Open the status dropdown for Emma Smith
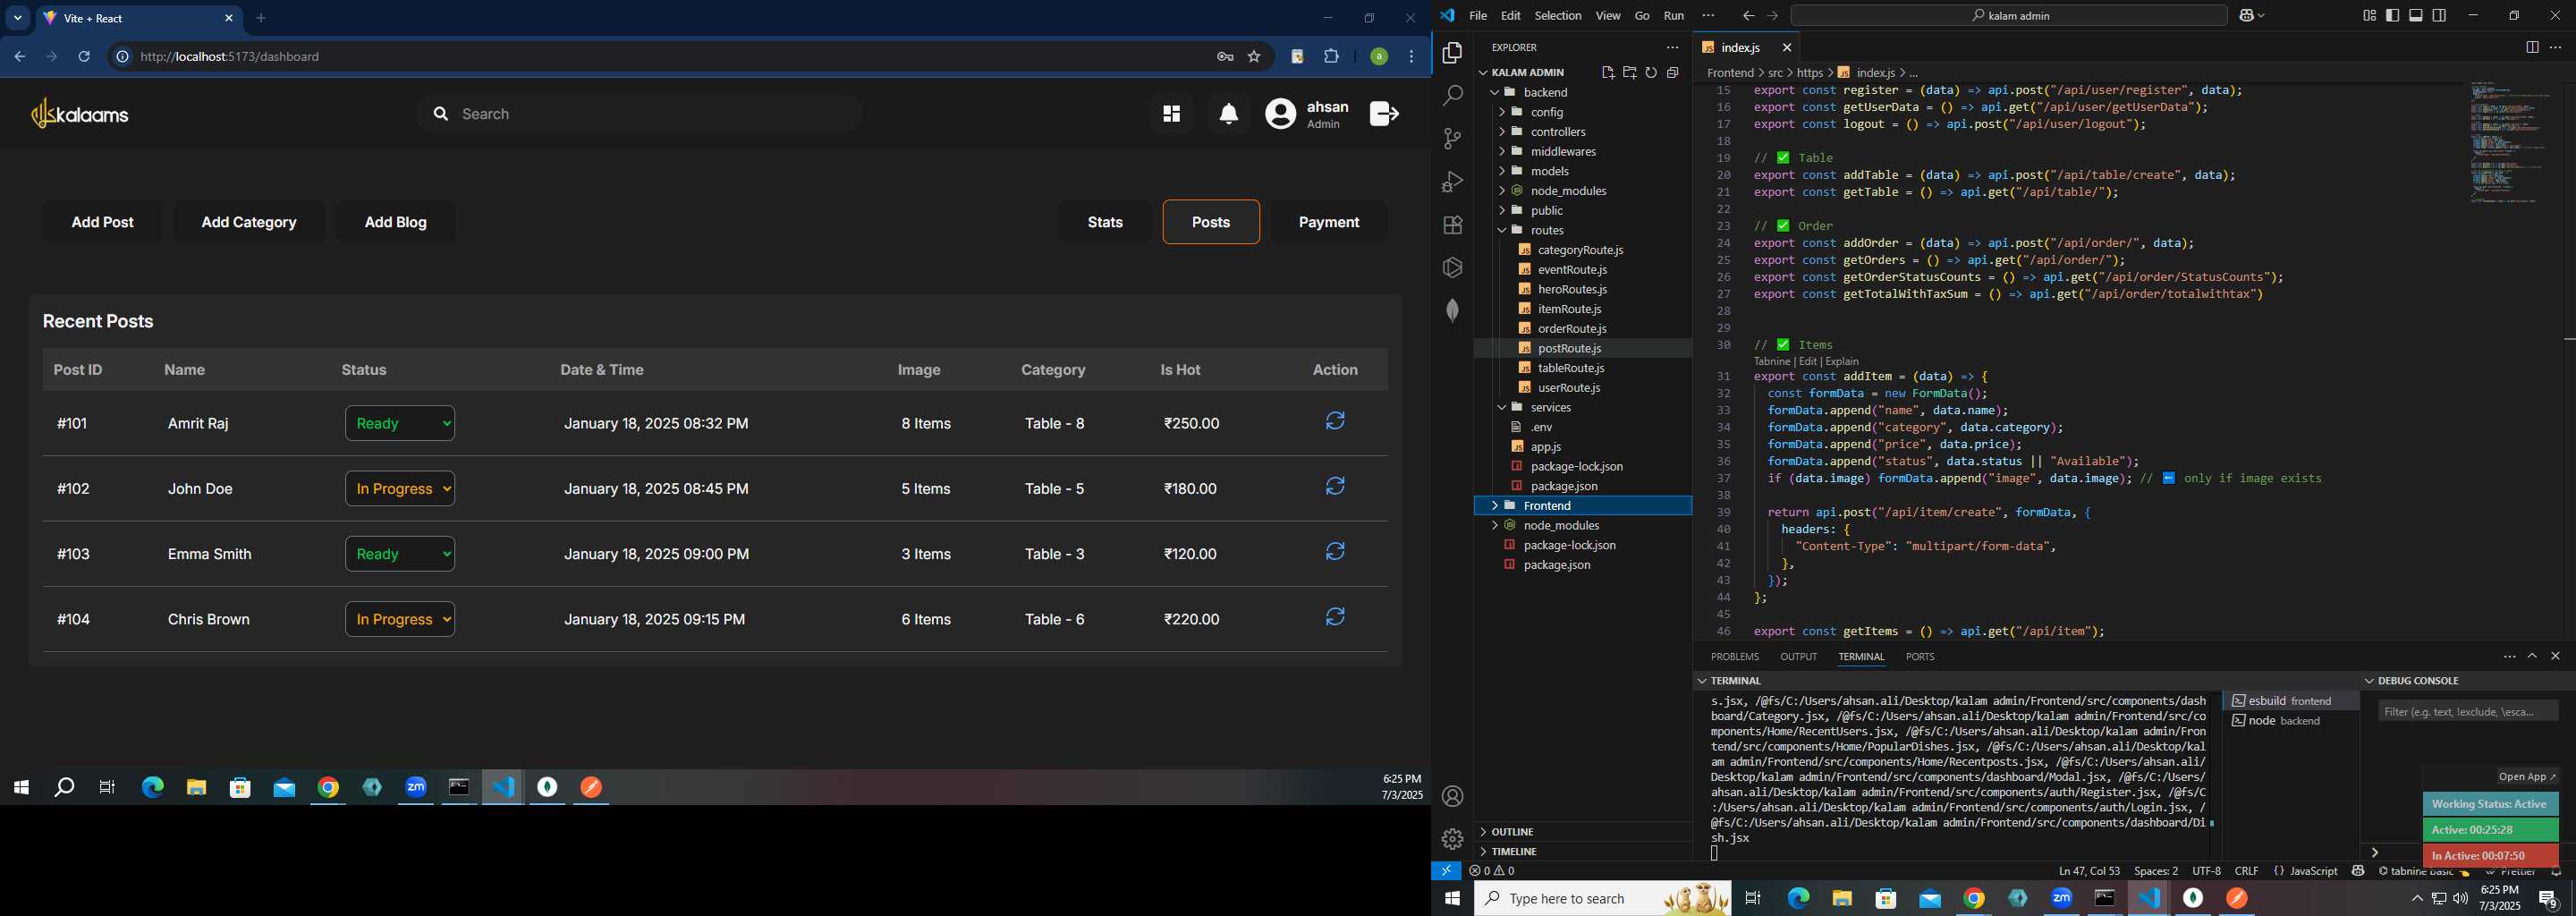 tap(400, 553)
